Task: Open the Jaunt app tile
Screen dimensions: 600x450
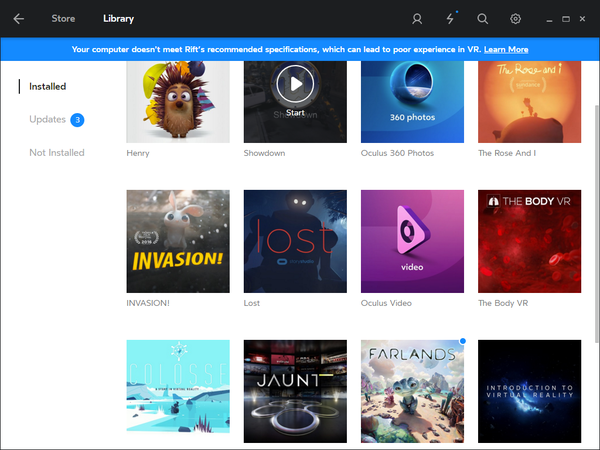Action: pyautogui.click(x=295, y=391)
